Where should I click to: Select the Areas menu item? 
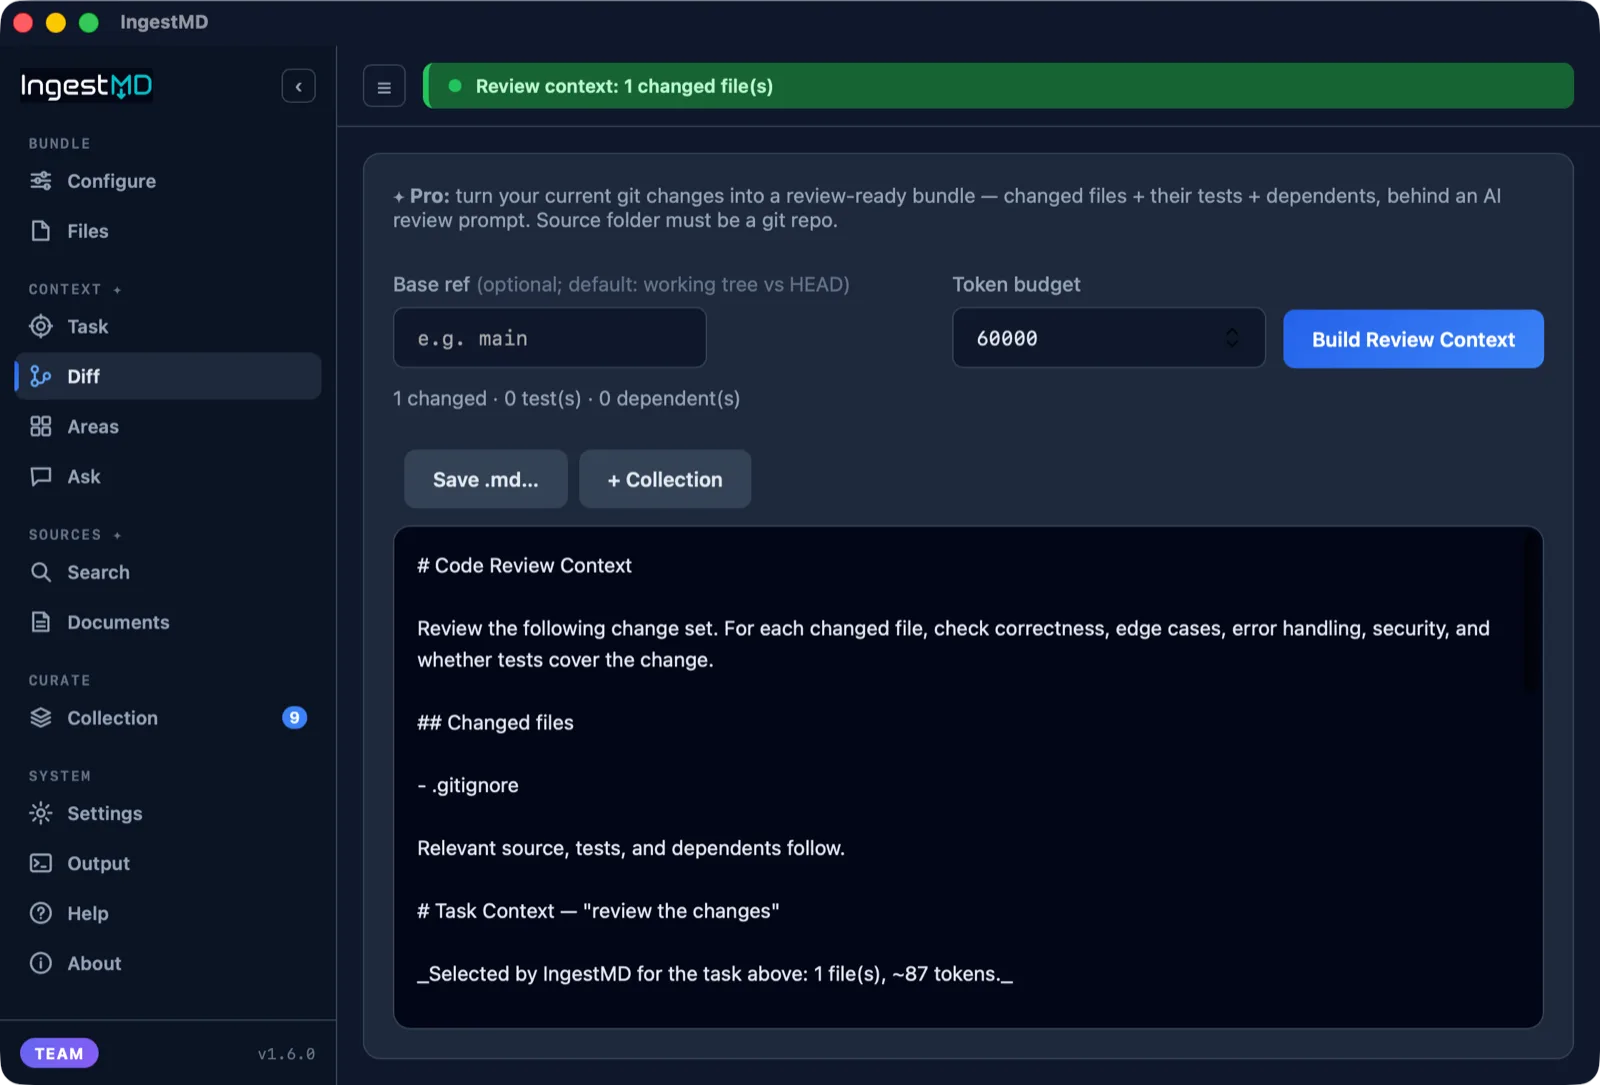(168, 427)
